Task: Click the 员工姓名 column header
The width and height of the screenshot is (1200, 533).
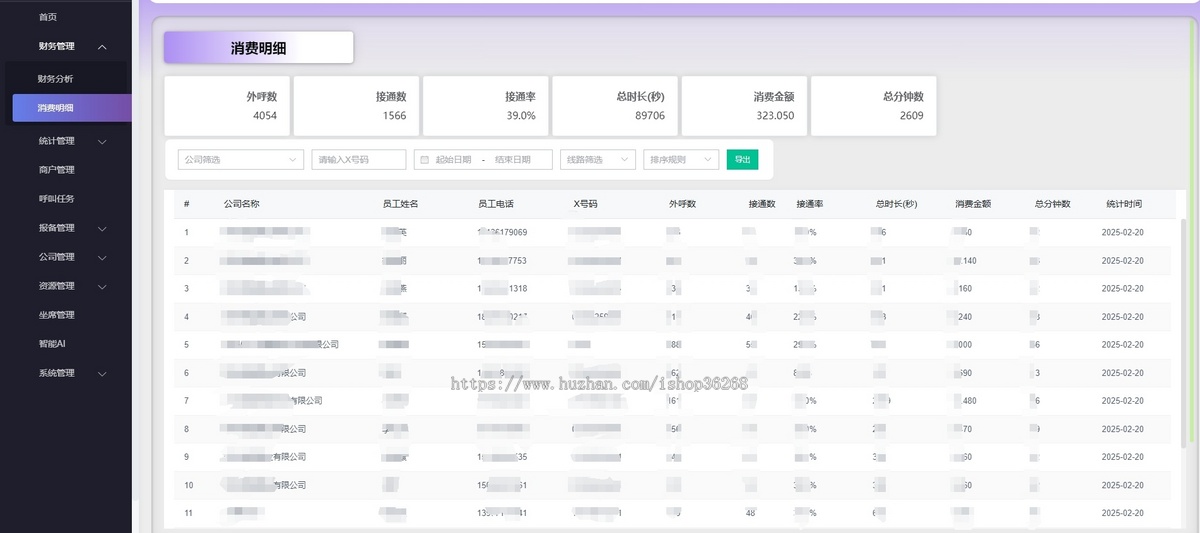Action: point(400,204)
